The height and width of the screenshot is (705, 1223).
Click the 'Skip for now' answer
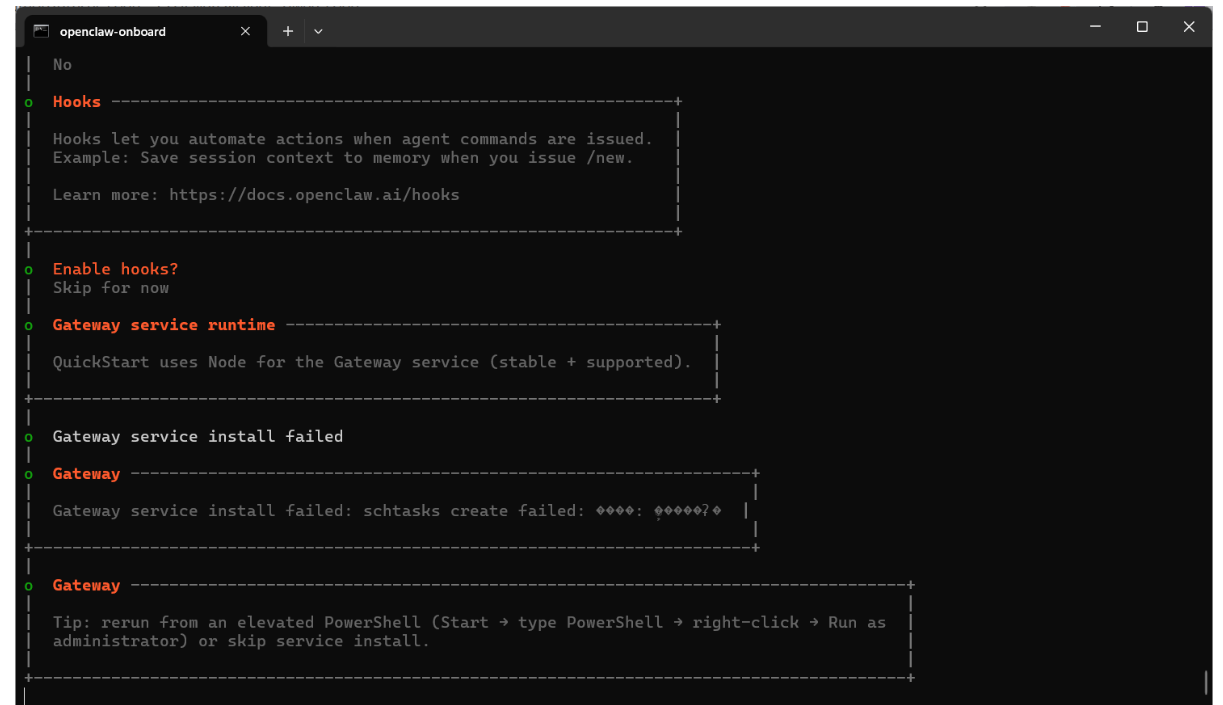click(111, 288)
